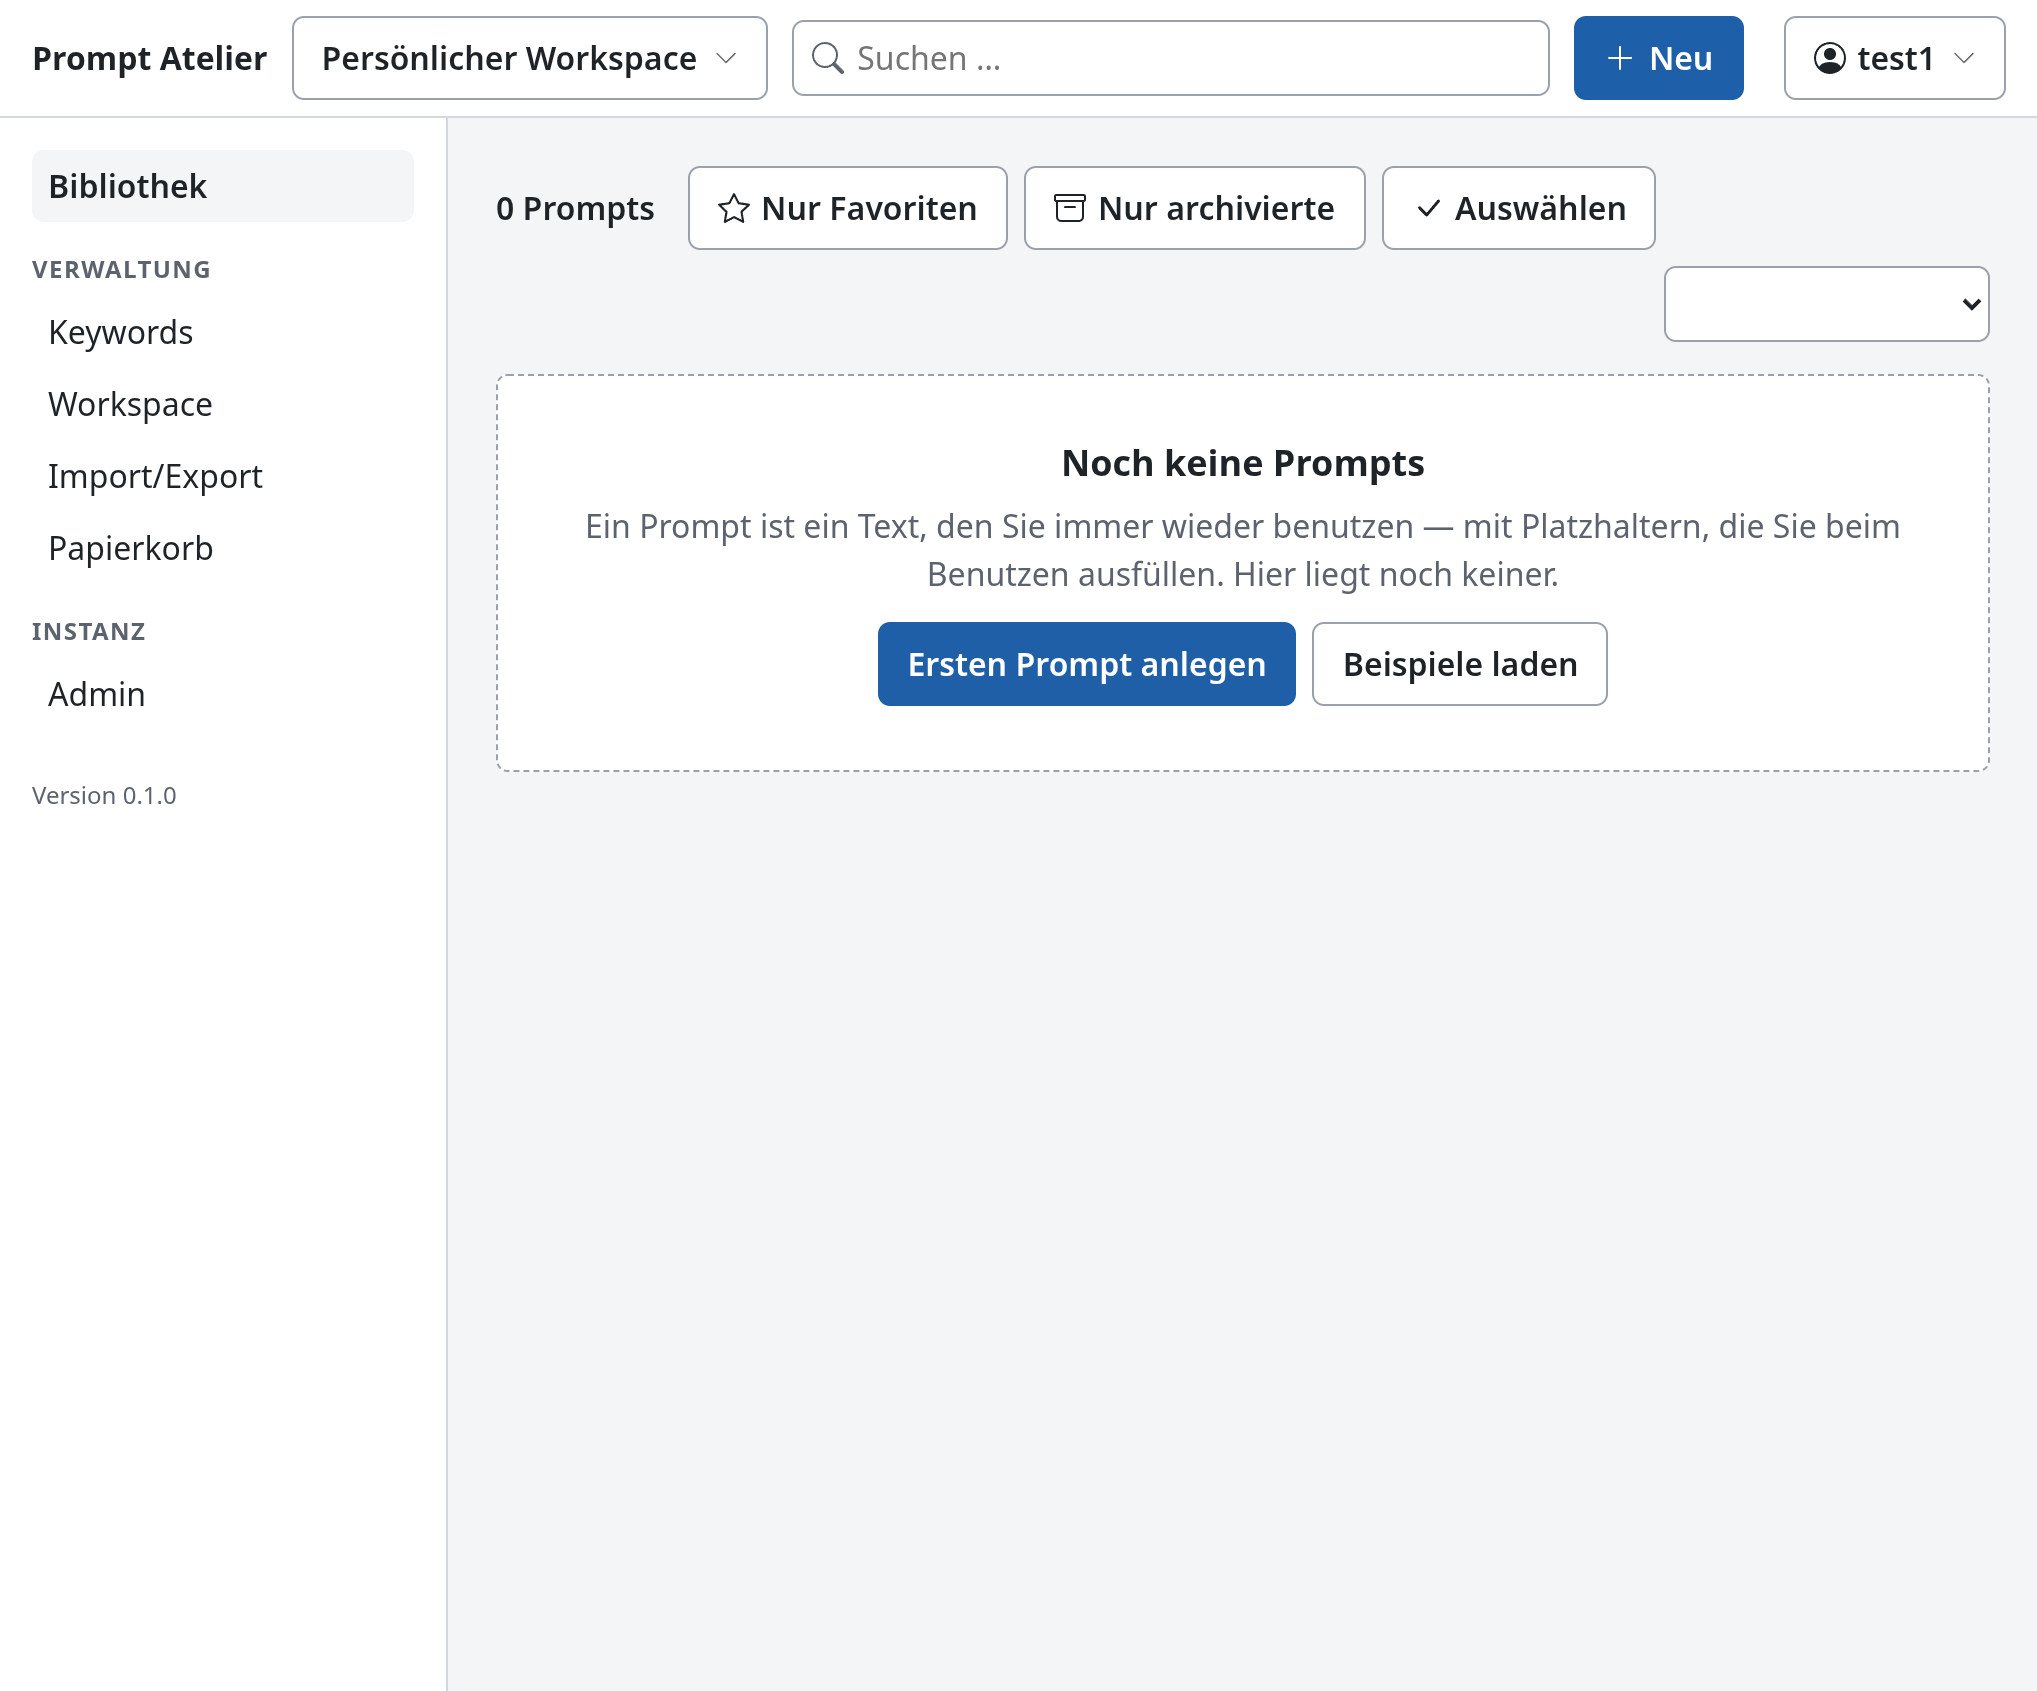Click the user avatar icon beside test1
2037x1691 pixels.
(x=1829, y=58)
